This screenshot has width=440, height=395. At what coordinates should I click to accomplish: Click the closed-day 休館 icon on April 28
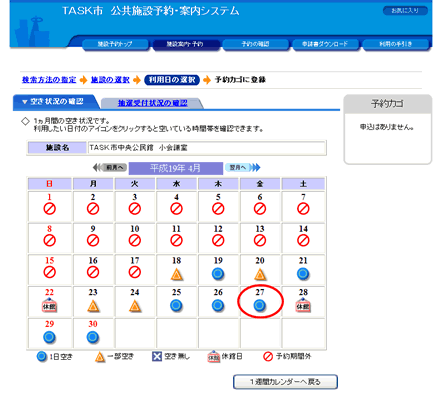pos(303,305)
